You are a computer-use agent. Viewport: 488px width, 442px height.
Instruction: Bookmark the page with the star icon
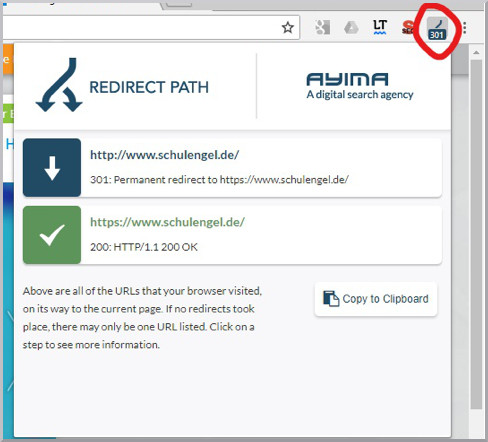287,28
